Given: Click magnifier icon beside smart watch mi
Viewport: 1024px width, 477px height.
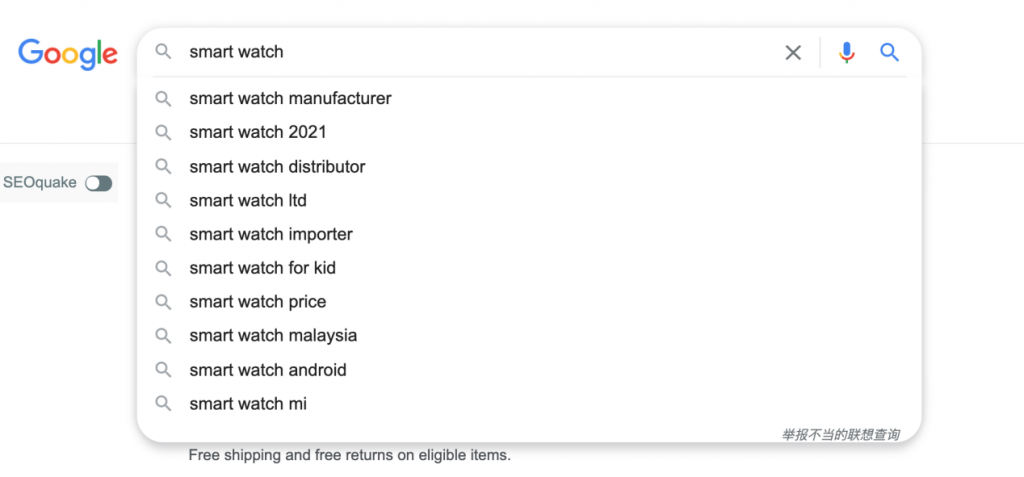Looking at the screenshot, I should [163, 404].
